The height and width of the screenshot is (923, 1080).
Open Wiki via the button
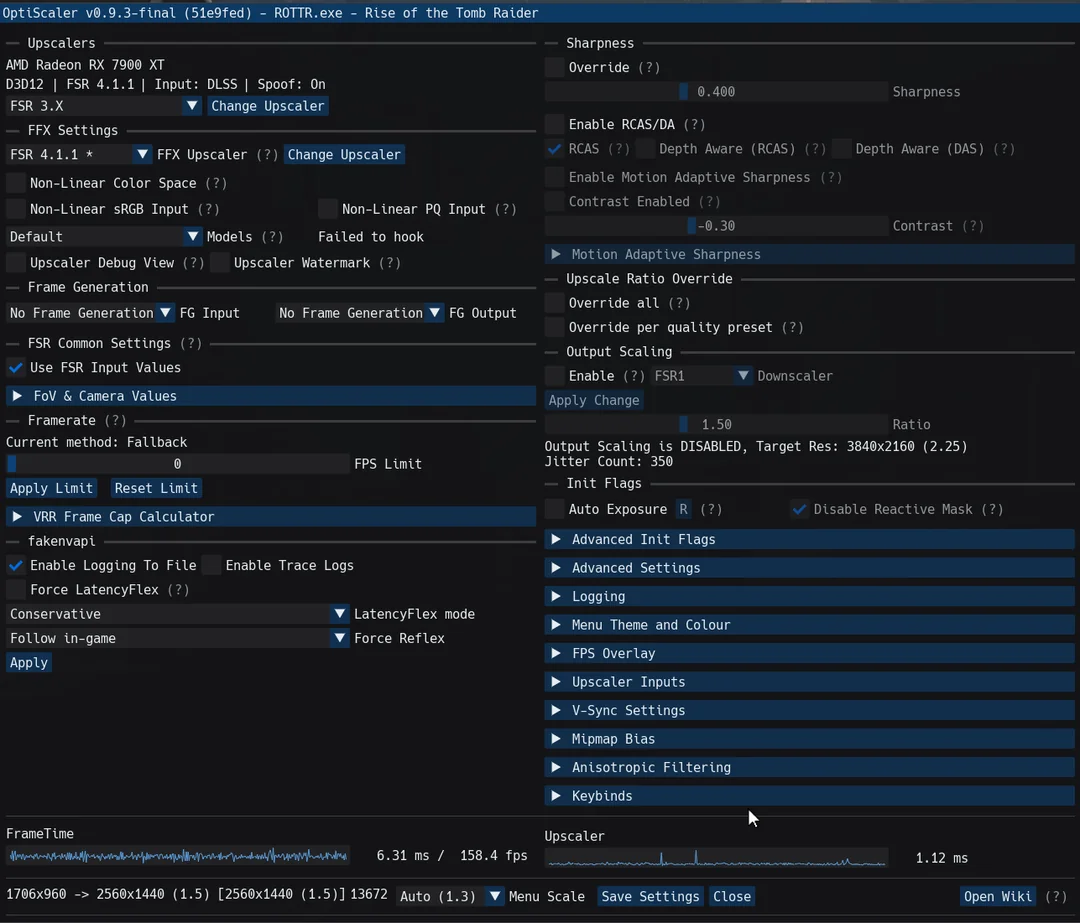point(998,896)
